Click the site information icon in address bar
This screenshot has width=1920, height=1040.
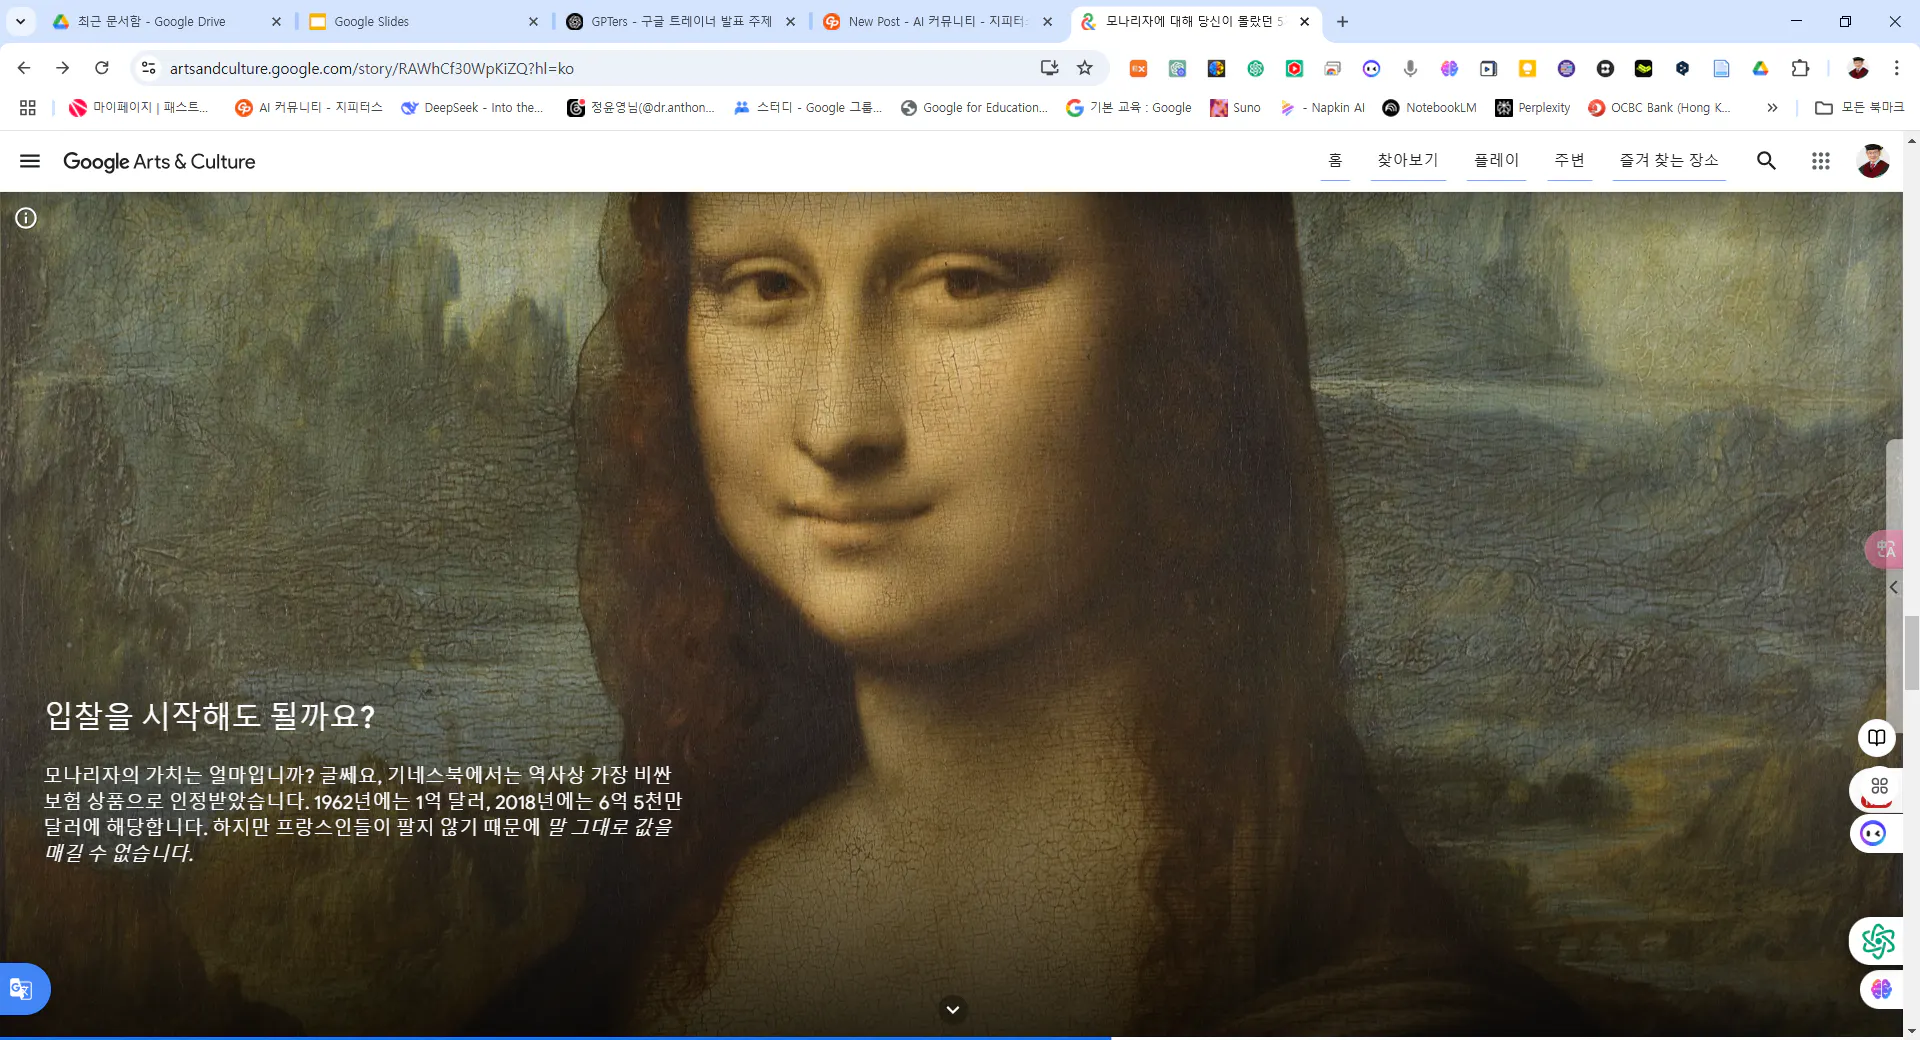click(148, 68)
